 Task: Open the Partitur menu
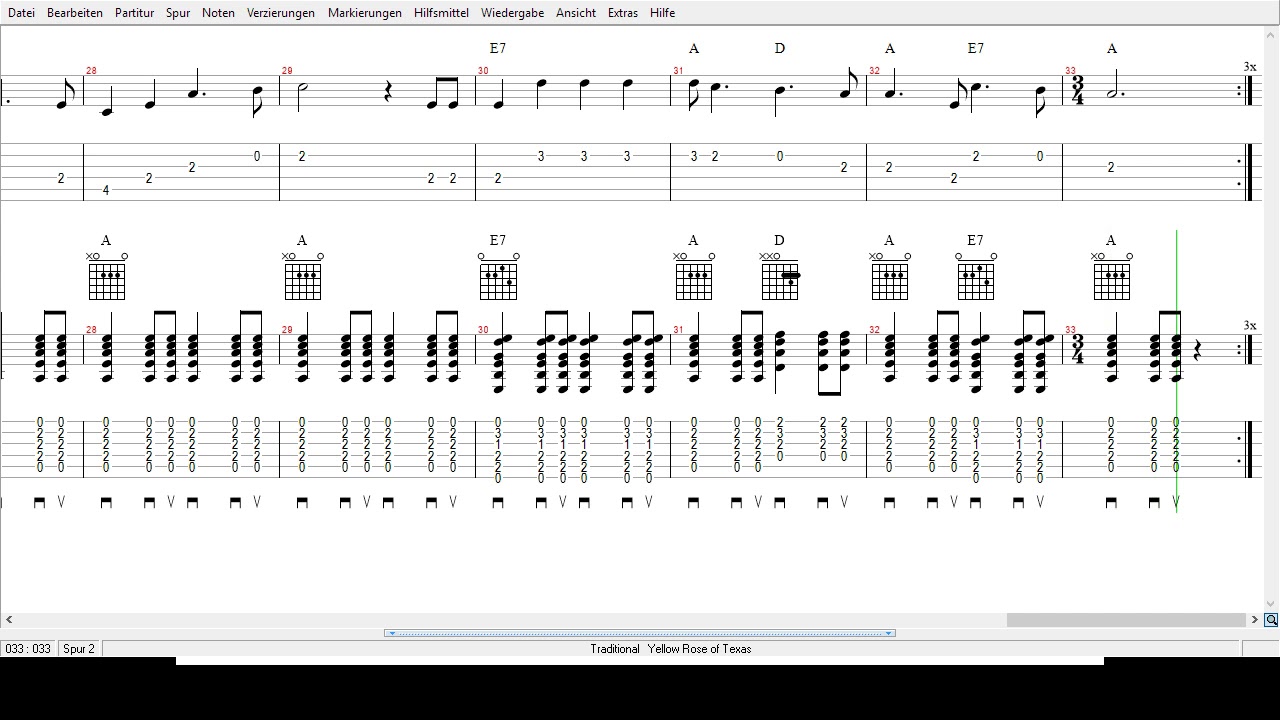(x=134, y=13)
